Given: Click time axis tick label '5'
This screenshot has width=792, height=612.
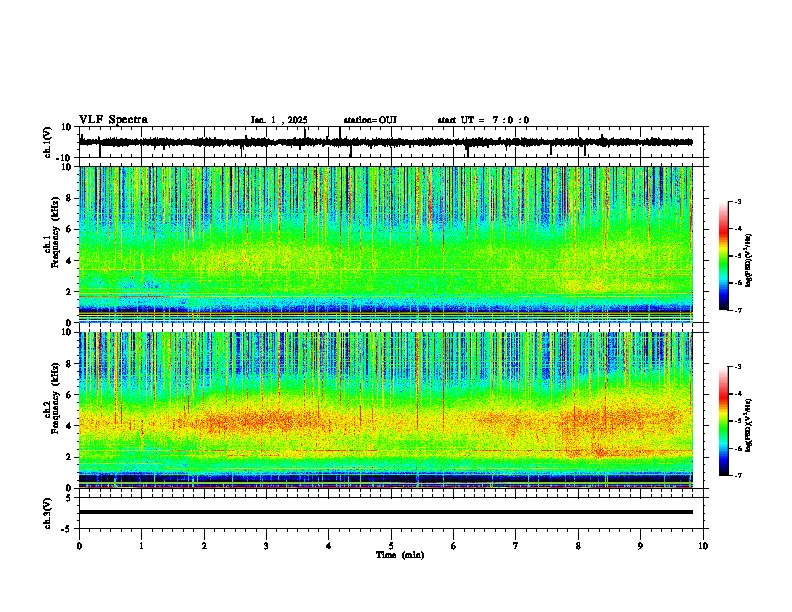Looking at the screenshot, I should click(x=391, y=546).
